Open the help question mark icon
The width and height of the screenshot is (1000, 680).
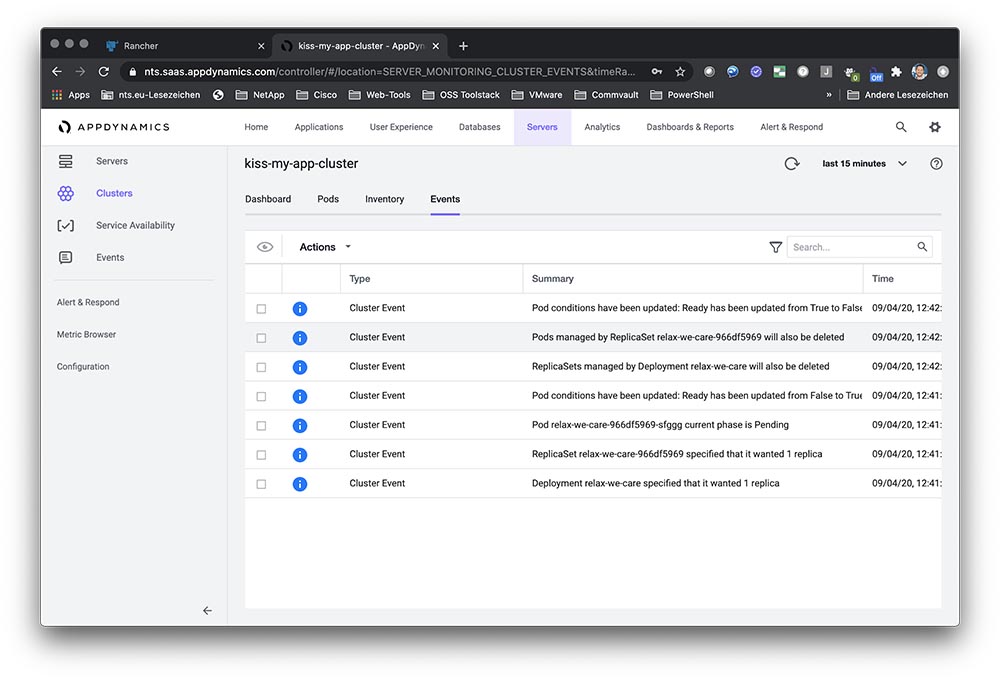tap(936, 164)
